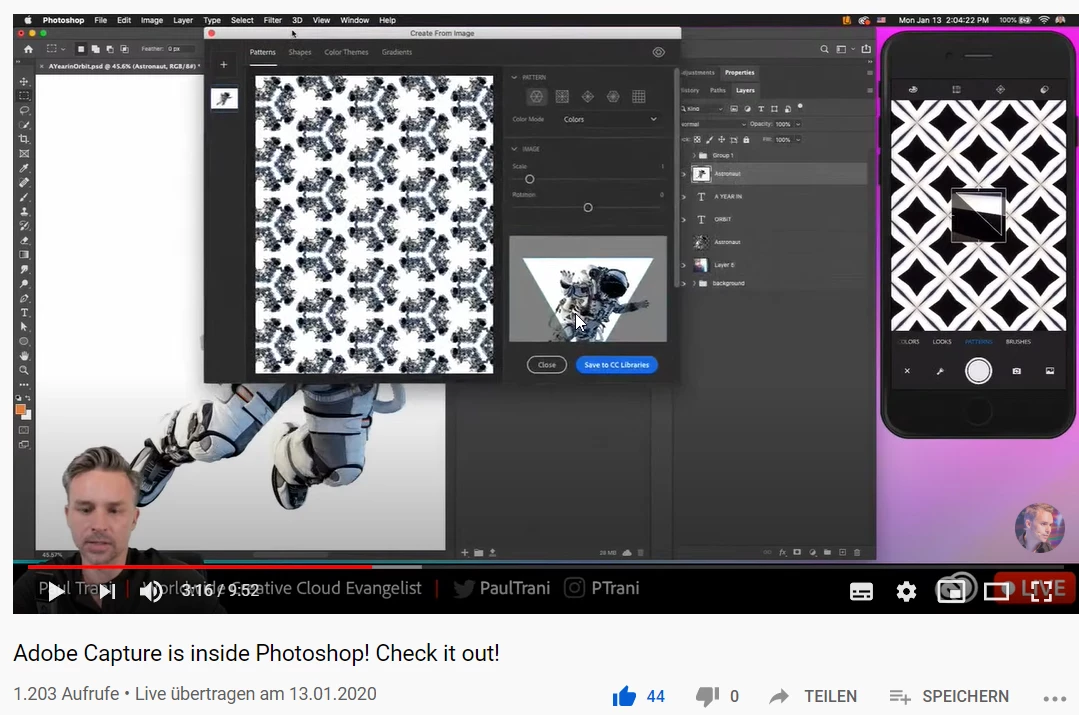Viewport: 1079px width, 715px height.
Task: Choose the first hexagonal pattern type icon
Action: (x=537, y=97)
